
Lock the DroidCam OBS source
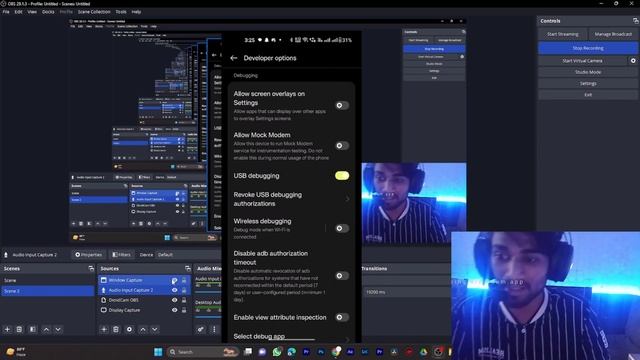tap(184, 300)
